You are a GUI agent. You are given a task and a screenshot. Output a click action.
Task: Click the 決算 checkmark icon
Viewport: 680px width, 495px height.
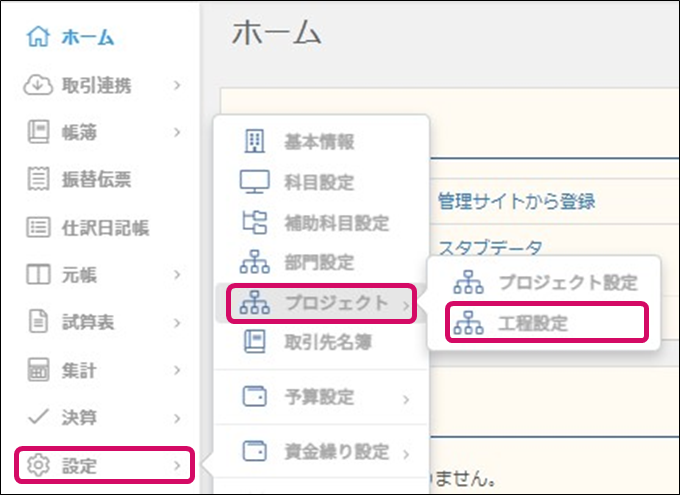point(37,417)
